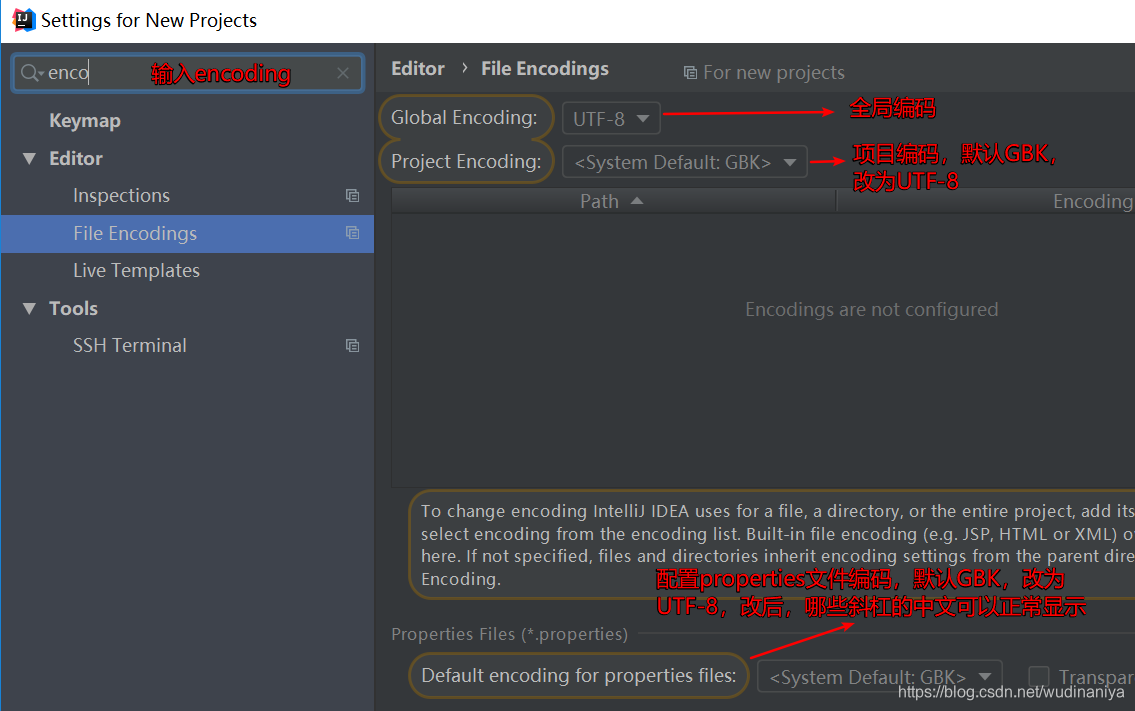This screenshot has height=711, width=1135.
Task: Toggle the Transparent conversion checkbox
Action: coord(1039,676)
